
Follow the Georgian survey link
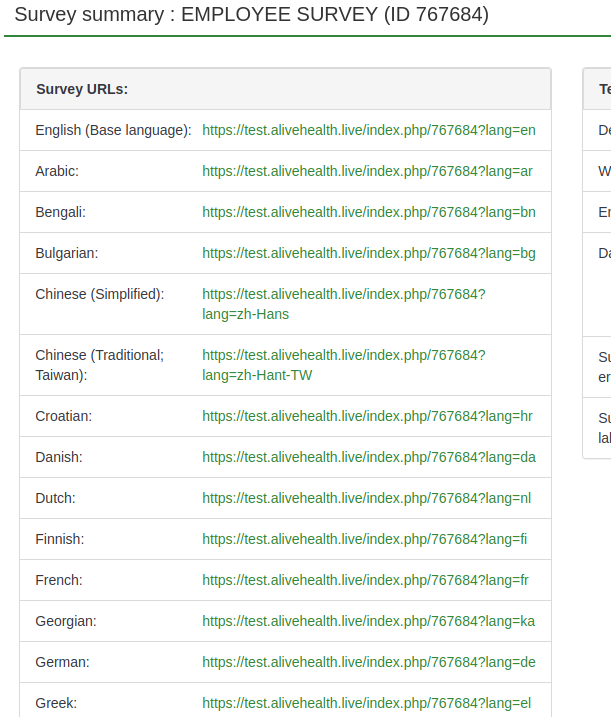click(368, 621)
